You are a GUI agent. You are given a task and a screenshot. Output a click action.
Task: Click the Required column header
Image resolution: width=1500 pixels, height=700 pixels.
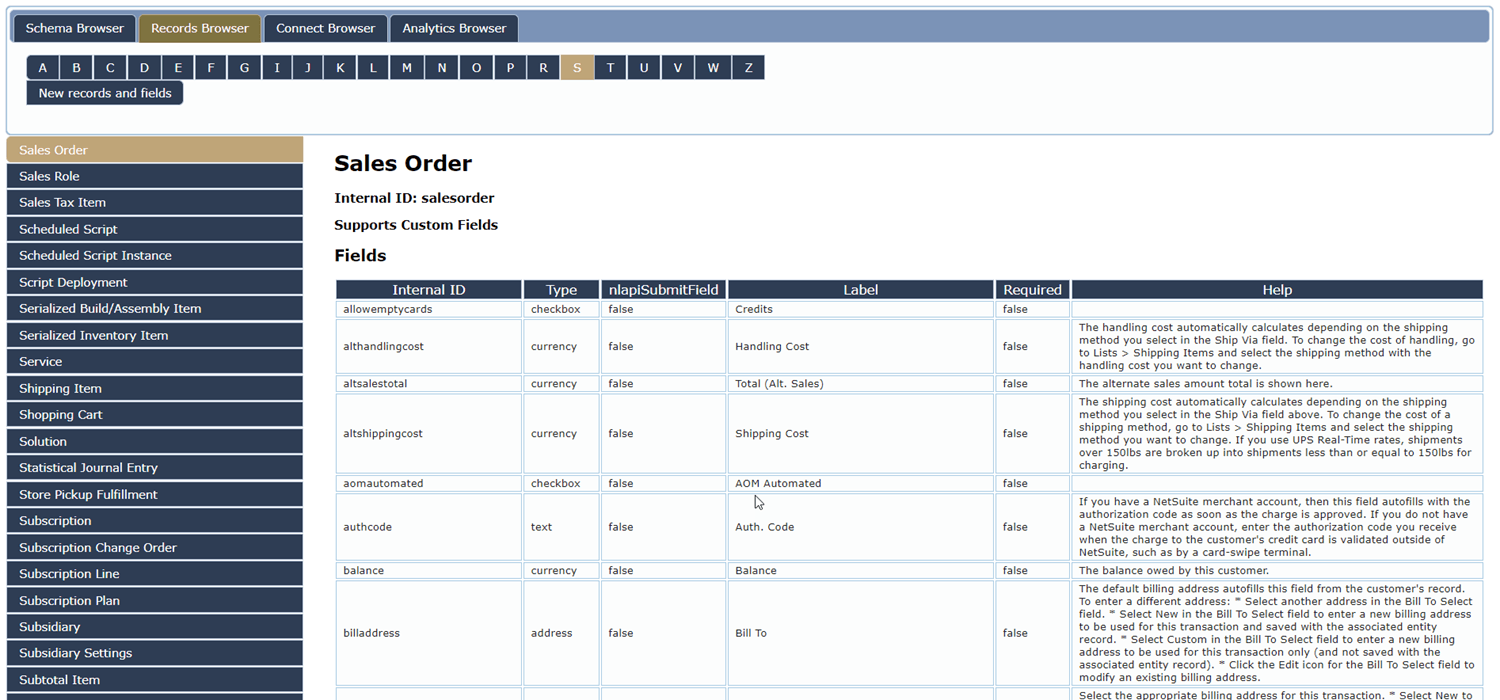(x=1032, y=290)
